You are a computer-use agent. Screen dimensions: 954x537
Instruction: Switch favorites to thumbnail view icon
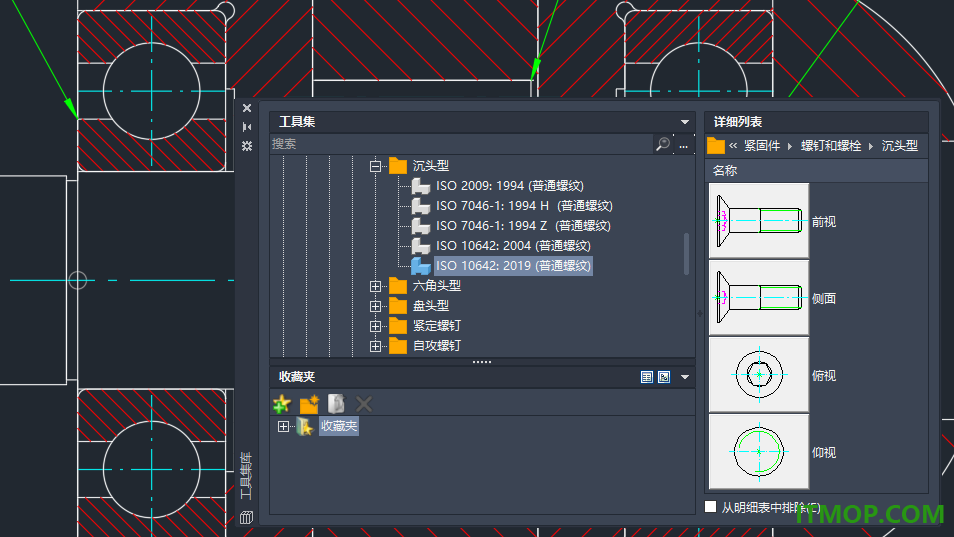pyautogui.click(x=664, y=377)
